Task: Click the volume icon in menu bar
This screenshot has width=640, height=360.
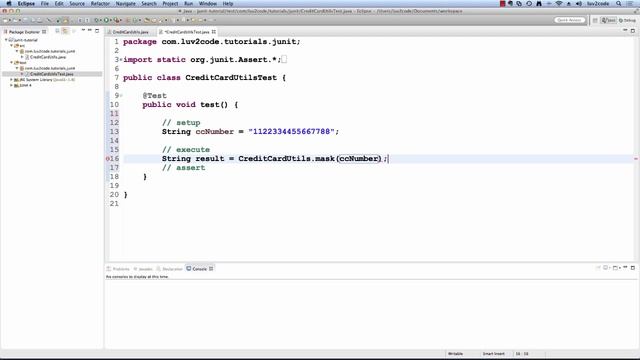Action: [x=579, y=4]
